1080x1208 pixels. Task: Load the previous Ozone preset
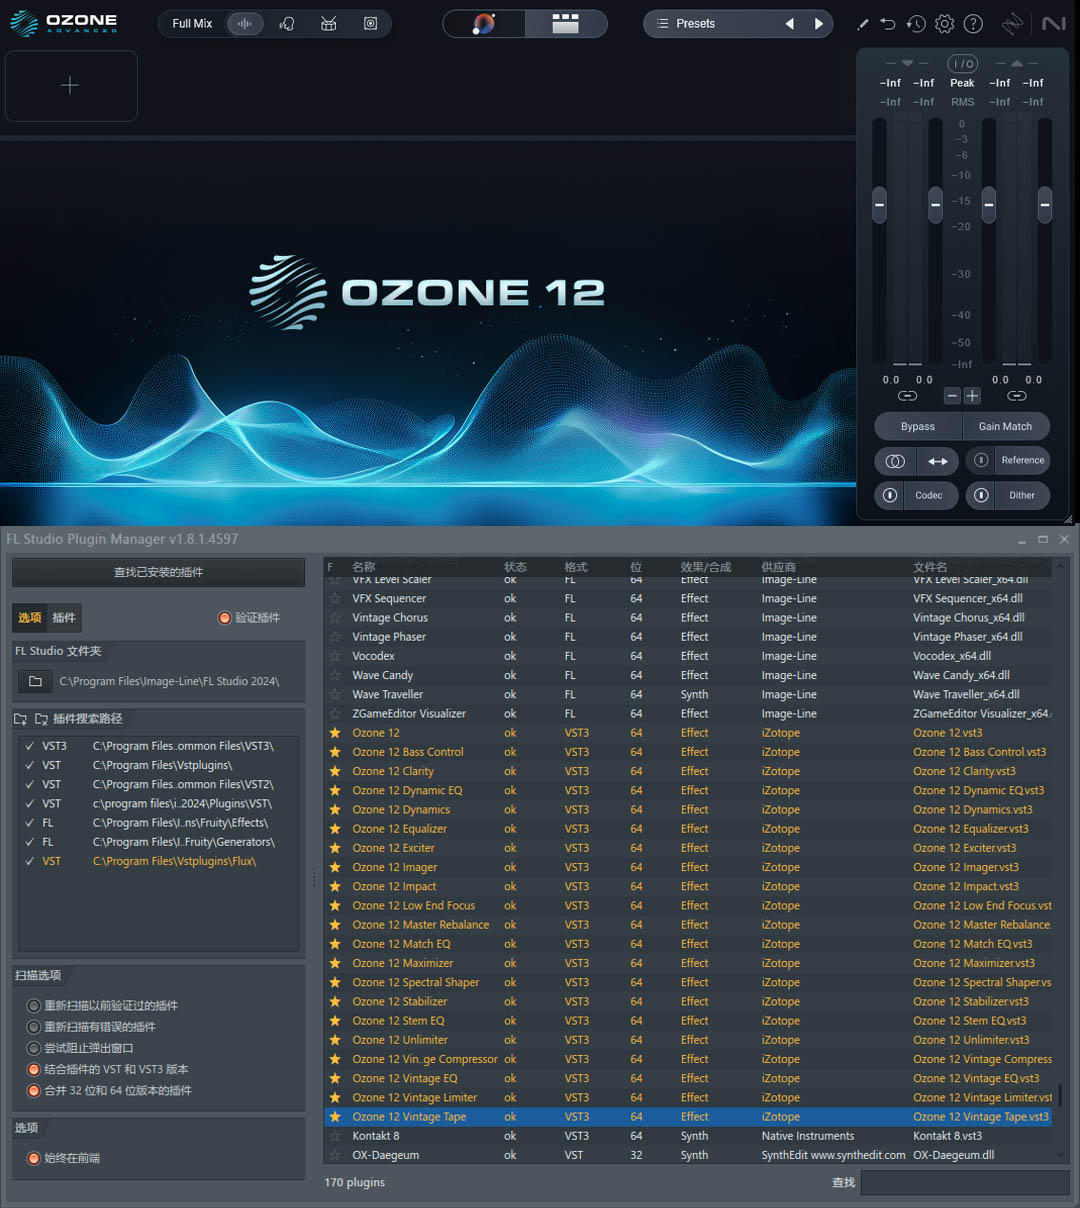click(x=789, y=24)
